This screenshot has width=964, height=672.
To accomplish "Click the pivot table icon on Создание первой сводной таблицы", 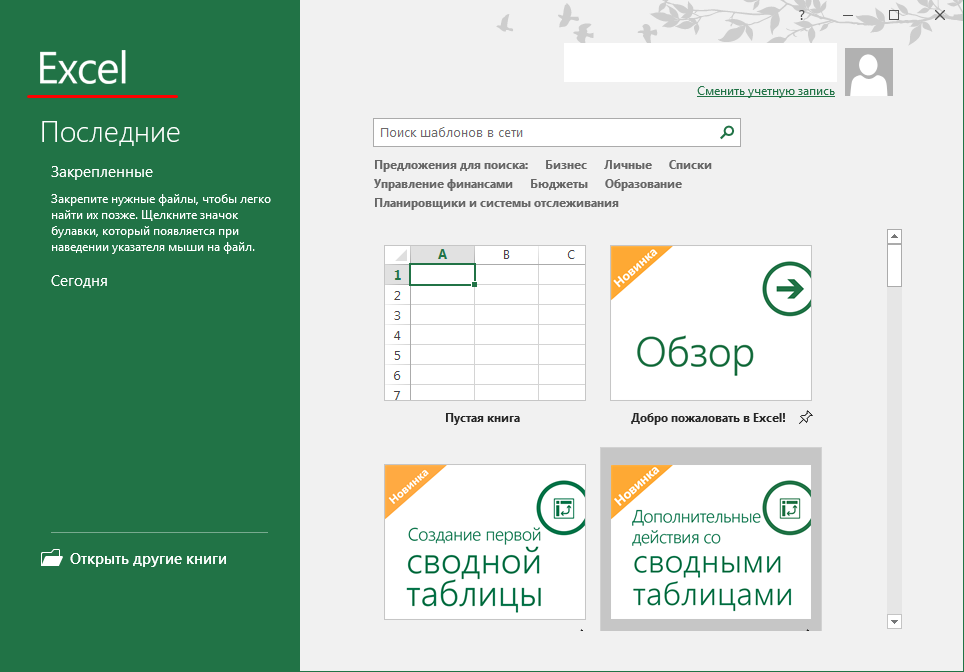I will [561, 508].
